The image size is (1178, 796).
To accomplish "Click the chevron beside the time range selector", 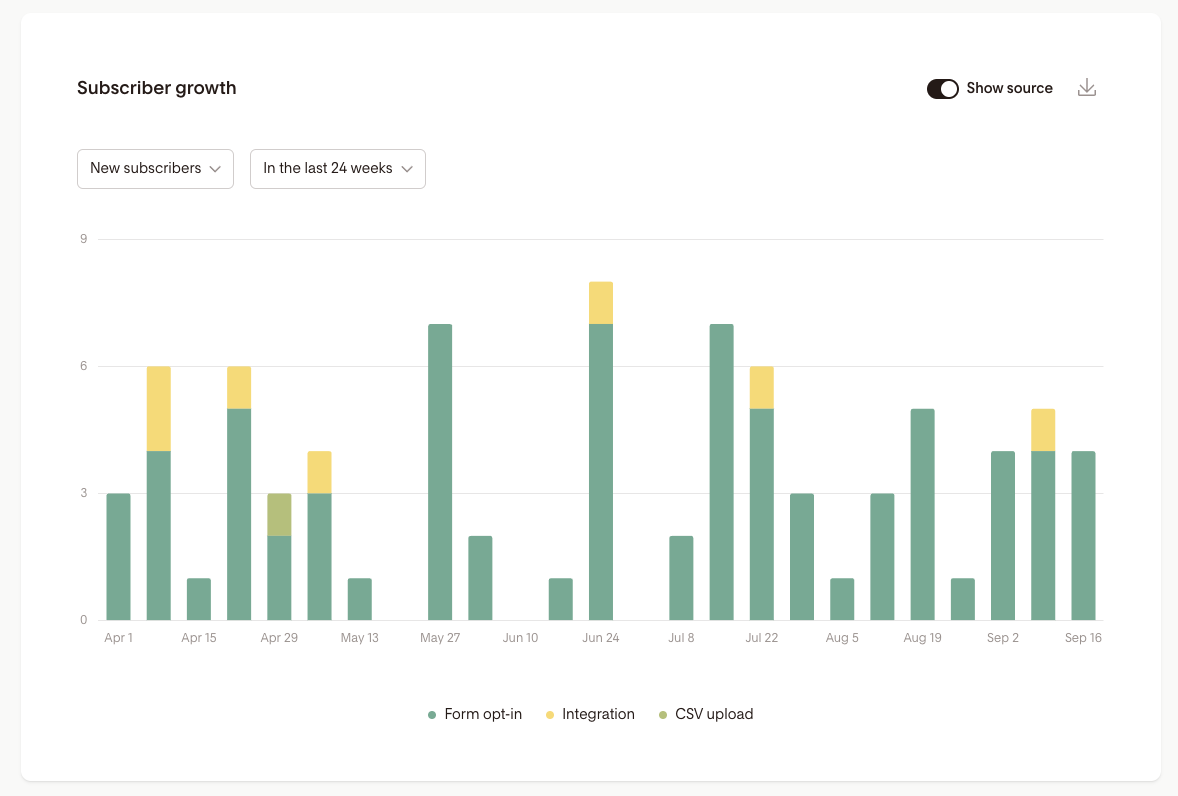I will coord(407,169).
